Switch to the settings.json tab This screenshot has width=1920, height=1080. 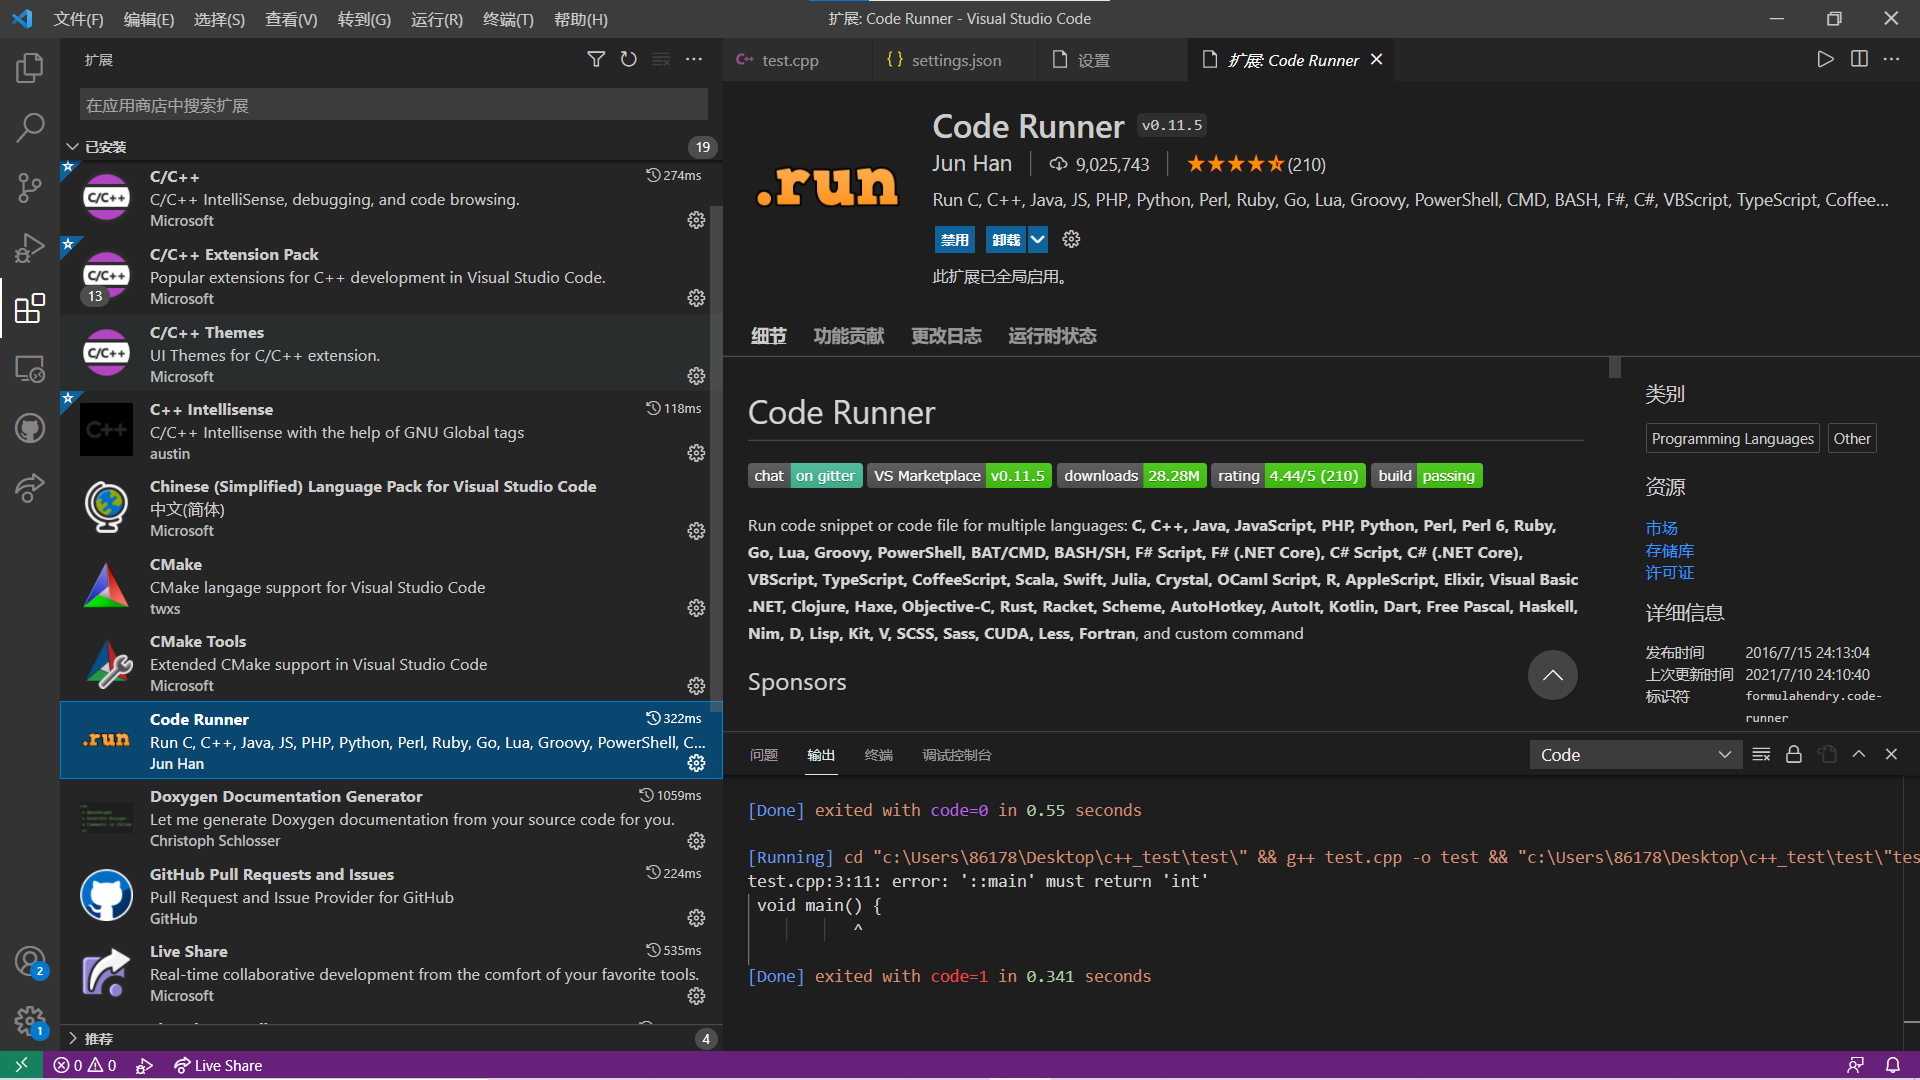(x=956, y=60)
